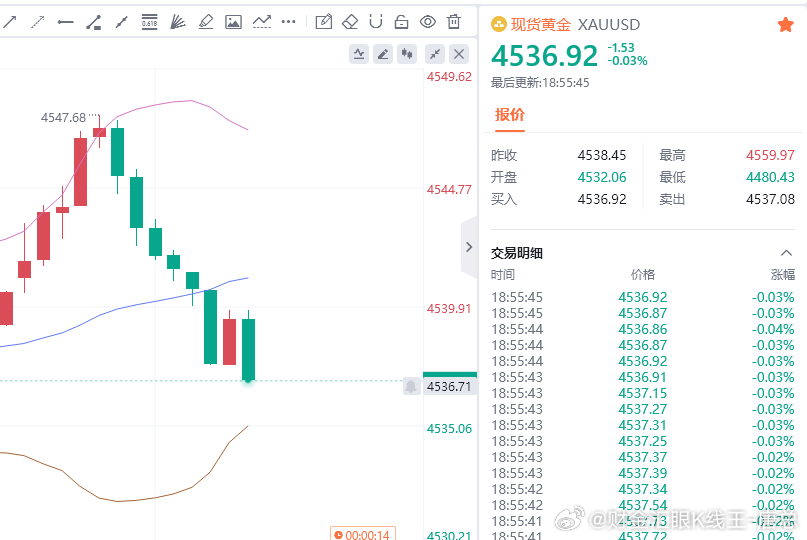
Task: Select the highlighter marker tool
Action: click(205, 22)
